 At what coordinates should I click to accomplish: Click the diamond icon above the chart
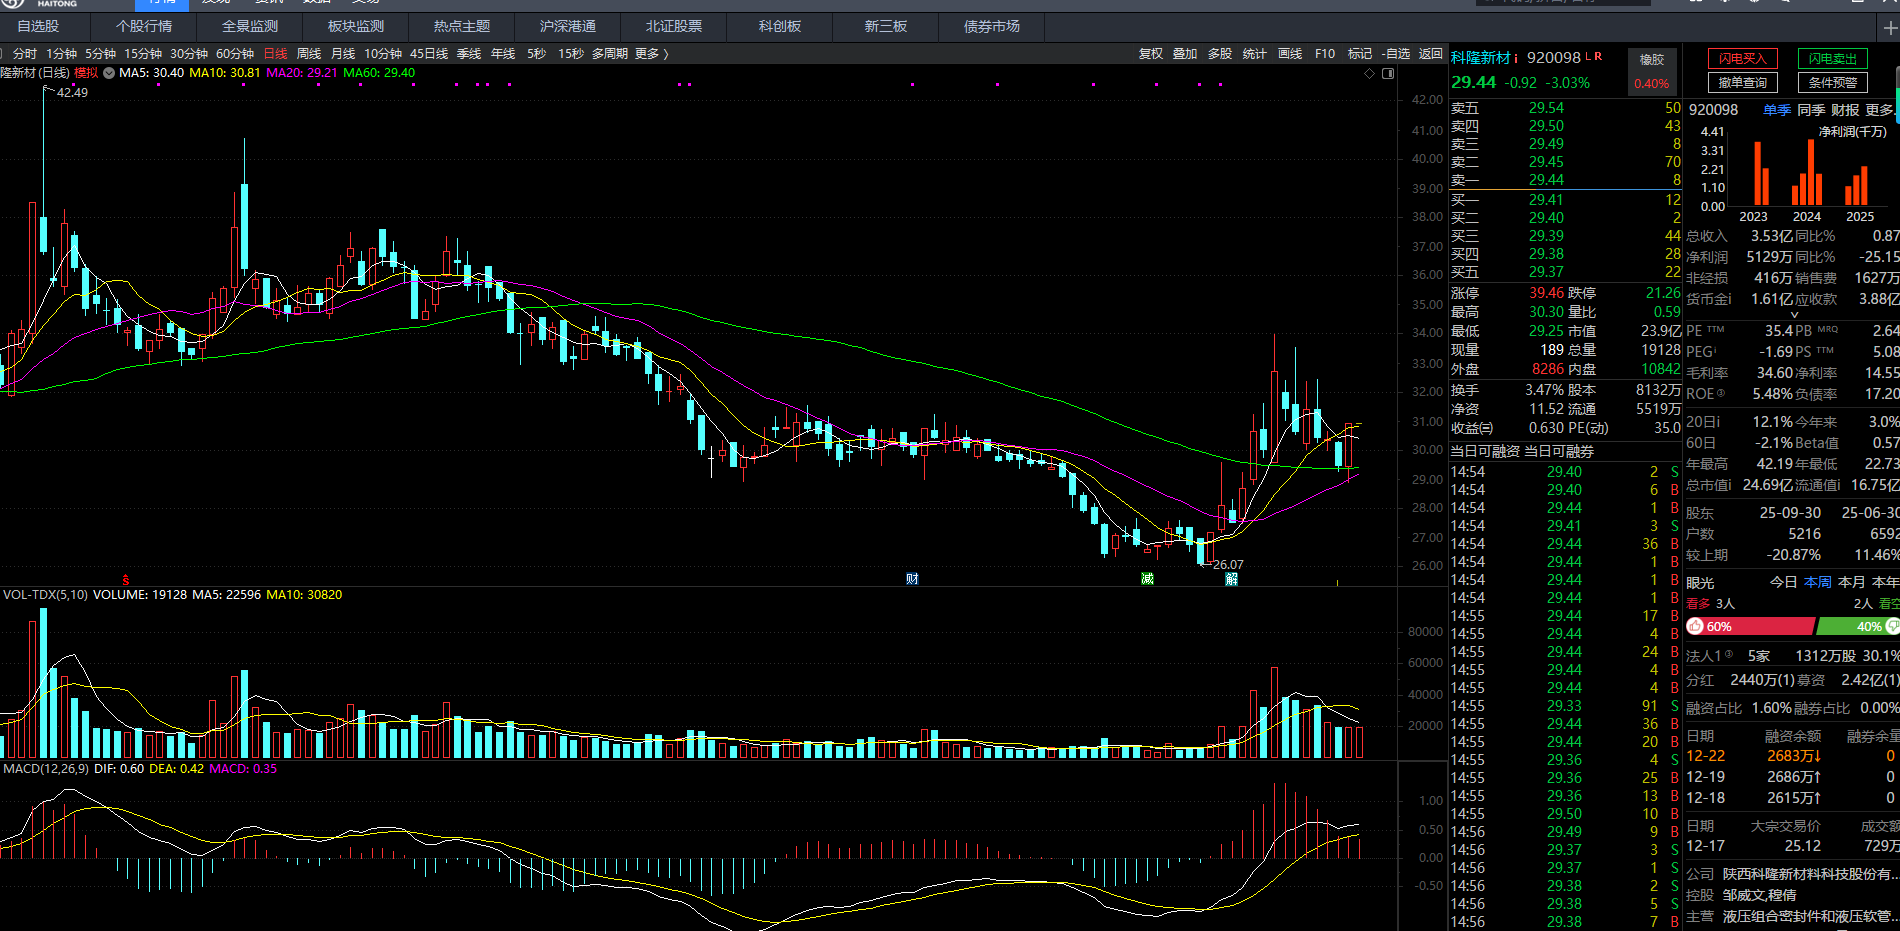click(x=1370, y=73)
